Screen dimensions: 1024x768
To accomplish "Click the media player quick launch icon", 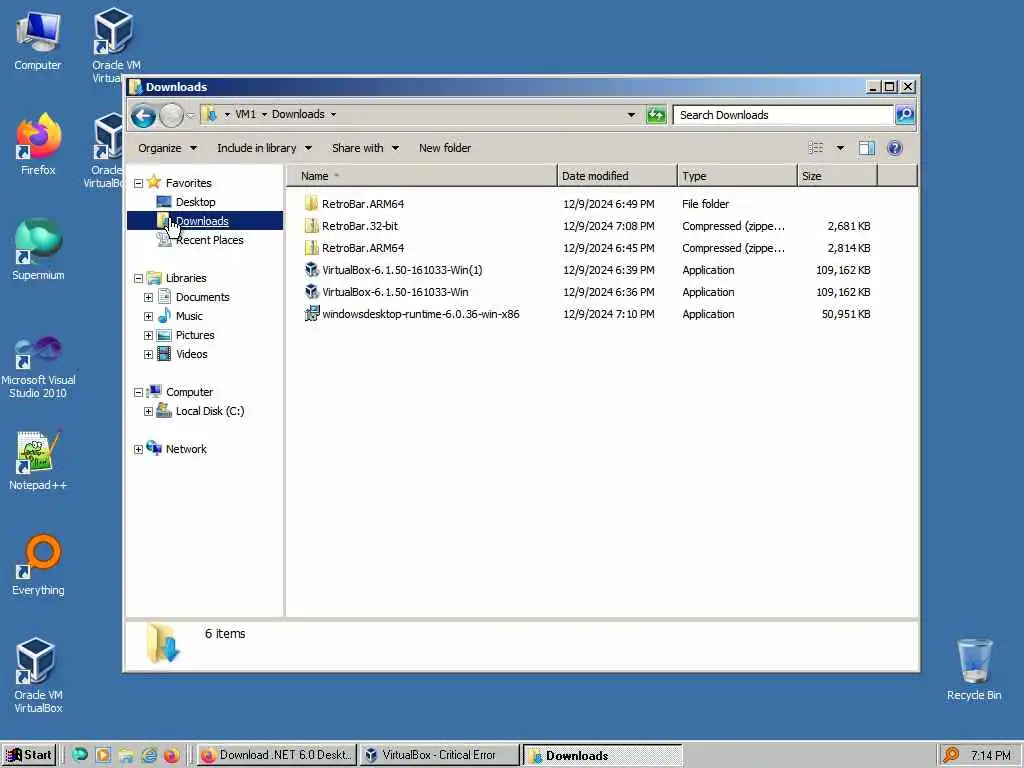I will (x=103, y=755).
